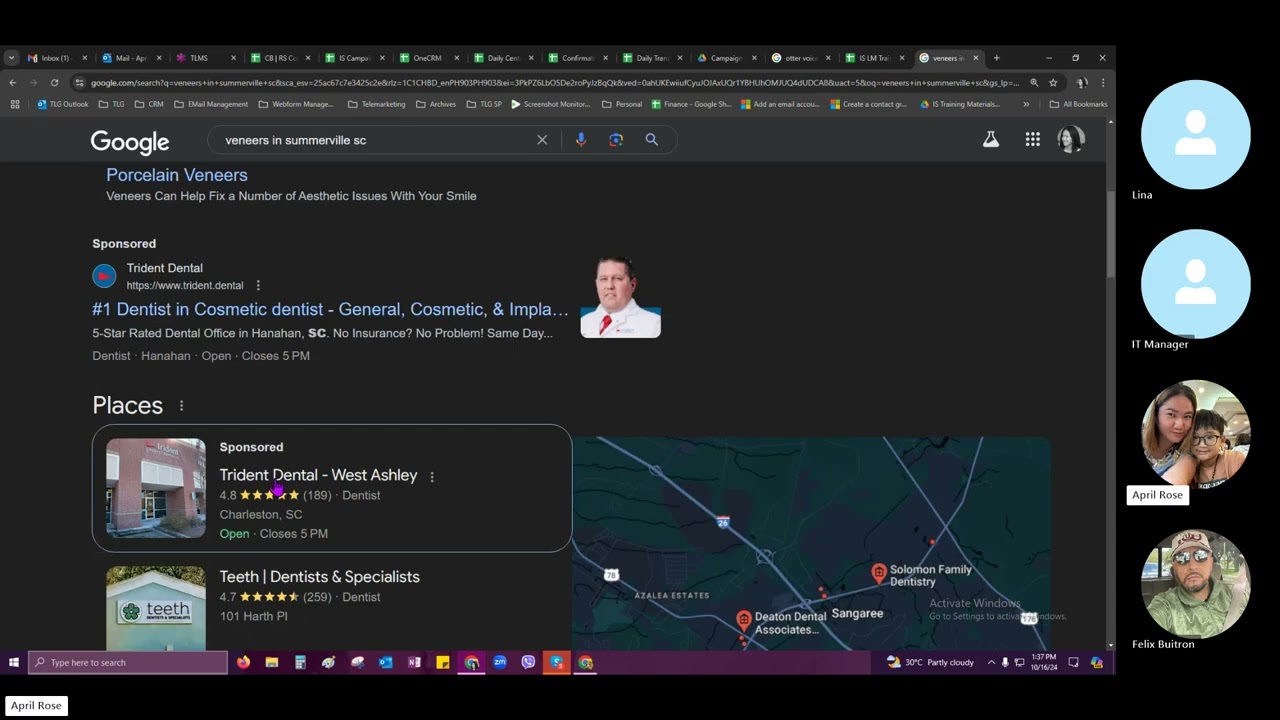Screen dimensions: 1280x720
Task: Open Archives bookmarks folder
Action: click(x=436, y=104)
